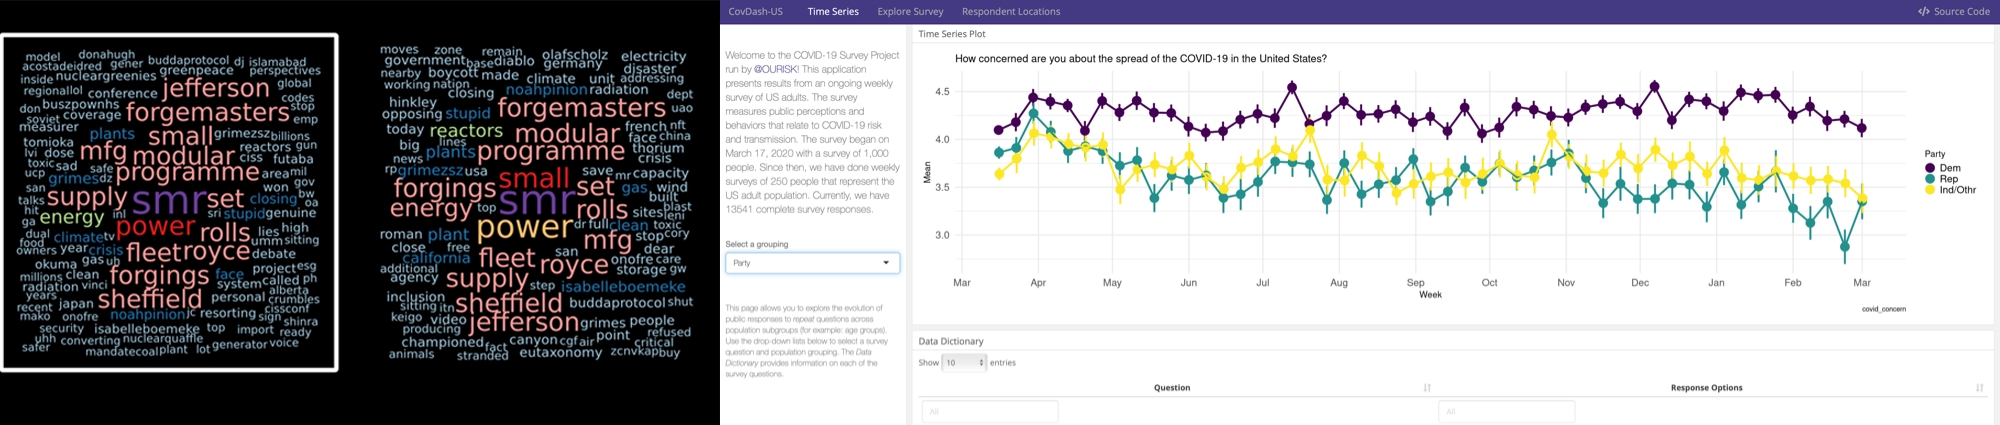Open the Respondent Locations tab
This screenshot has width=2000, height=425.
[1011, 12]
